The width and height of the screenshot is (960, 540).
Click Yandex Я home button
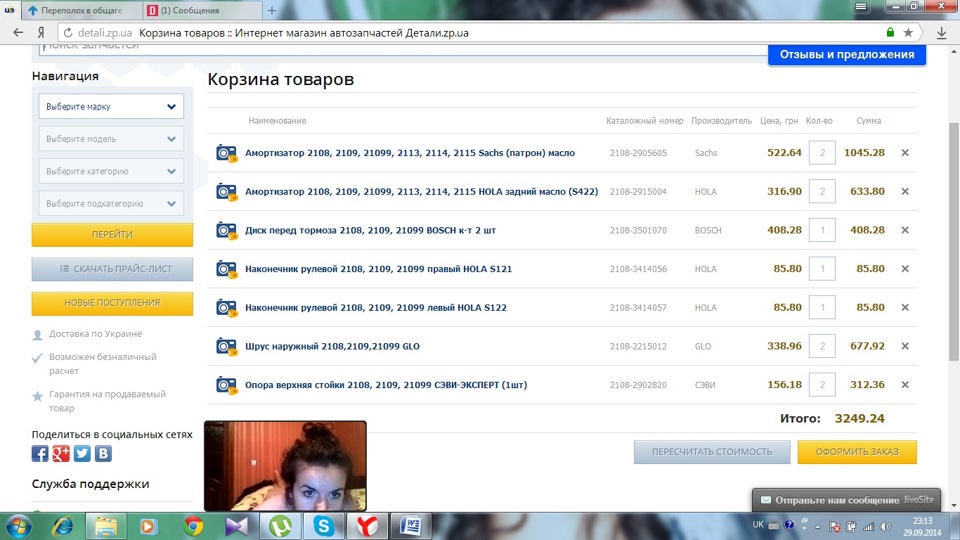click(x=41, y=33)
